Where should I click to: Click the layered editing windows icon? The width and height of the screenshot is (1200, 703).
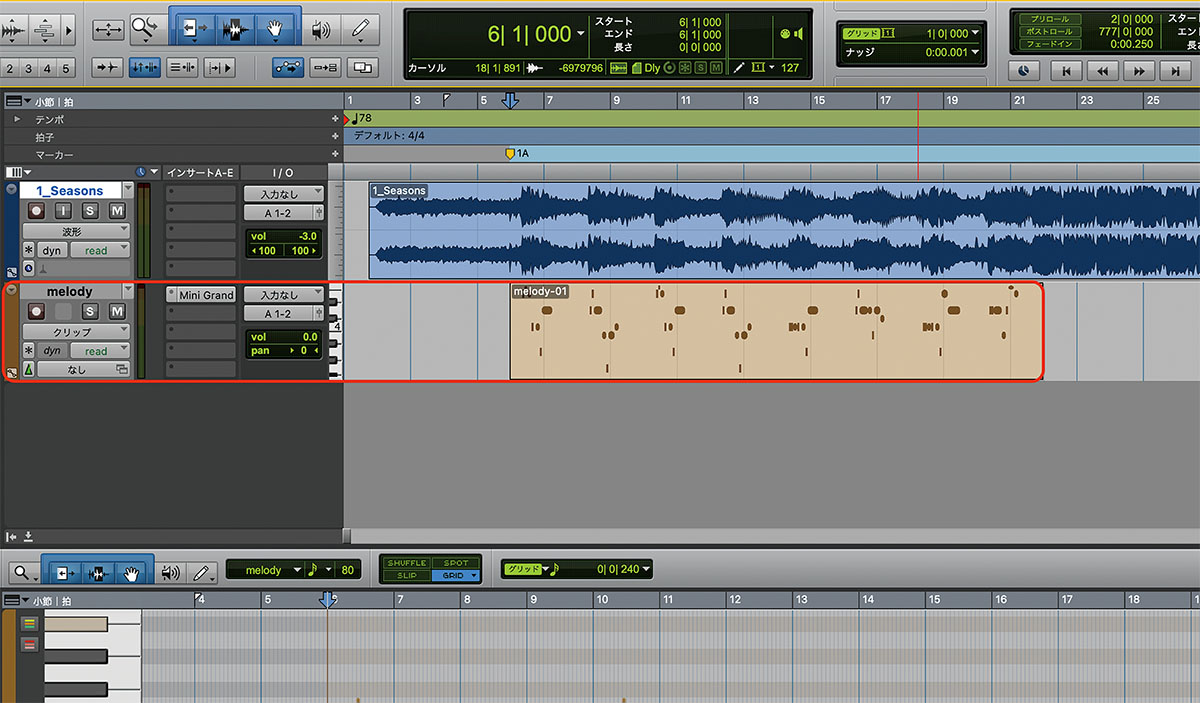[x=363, y=68]
